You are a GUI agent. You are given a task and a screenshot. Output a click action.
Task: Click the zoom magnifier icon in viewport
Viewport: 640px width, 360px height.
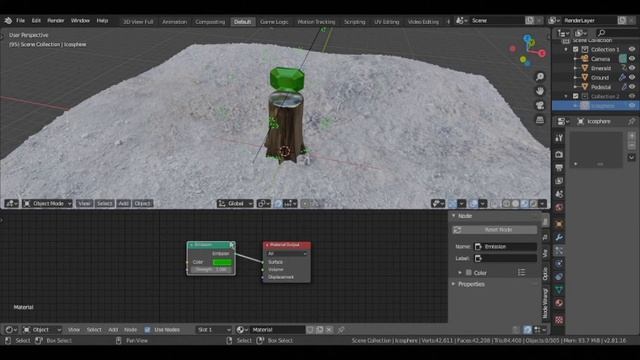[540, 77]
